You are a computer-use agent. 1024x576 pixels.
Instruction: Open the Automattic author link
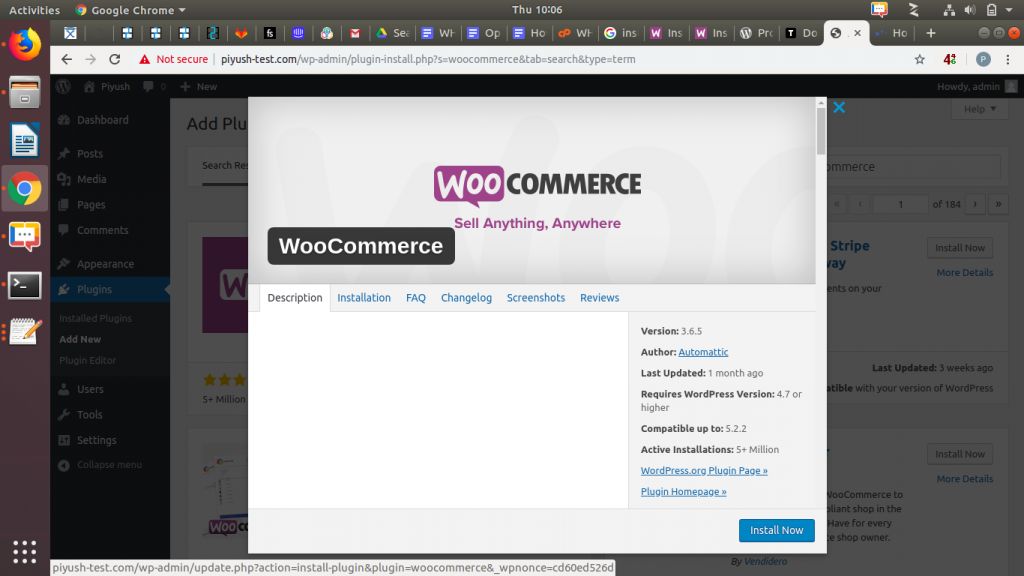click(x=703, y=352)
